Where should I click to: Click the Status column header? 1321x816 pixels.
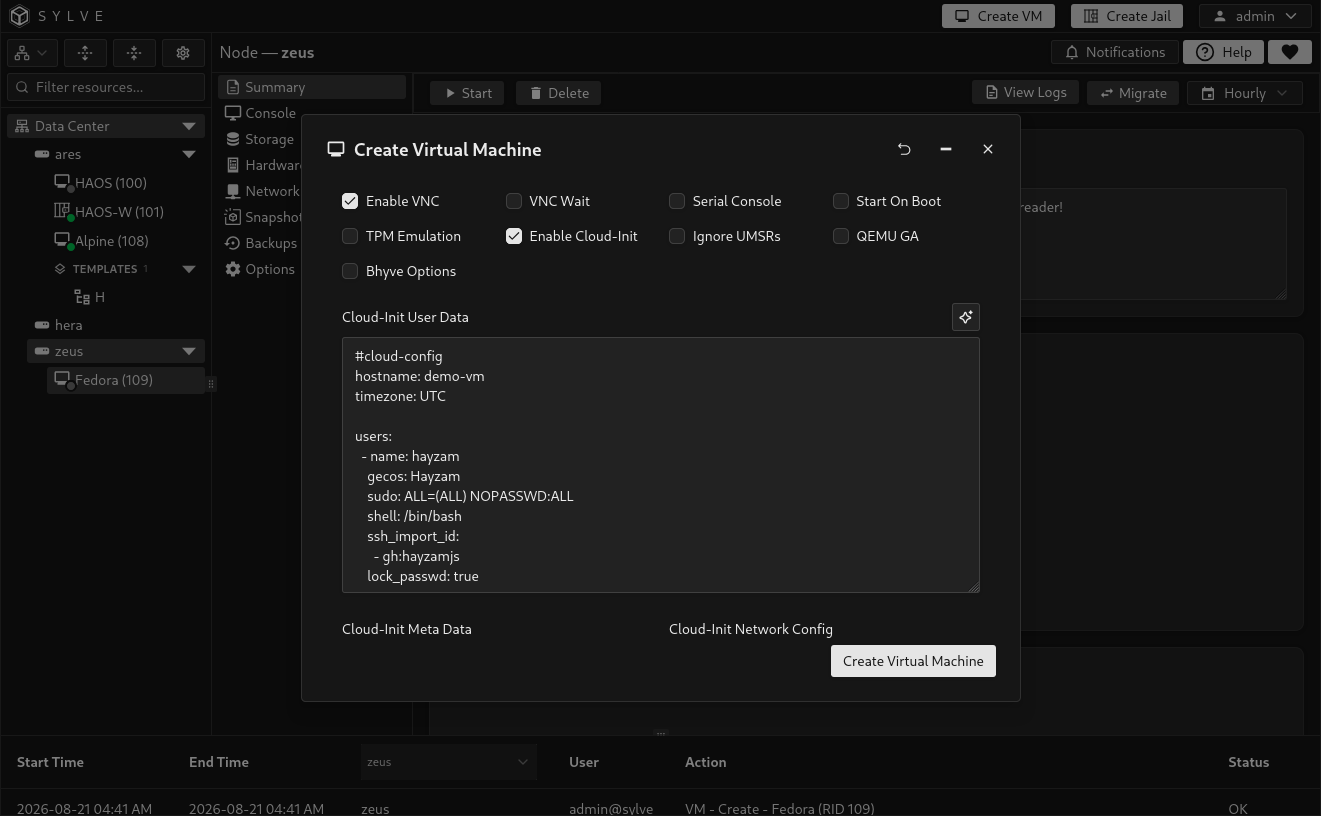point(1248,762)
